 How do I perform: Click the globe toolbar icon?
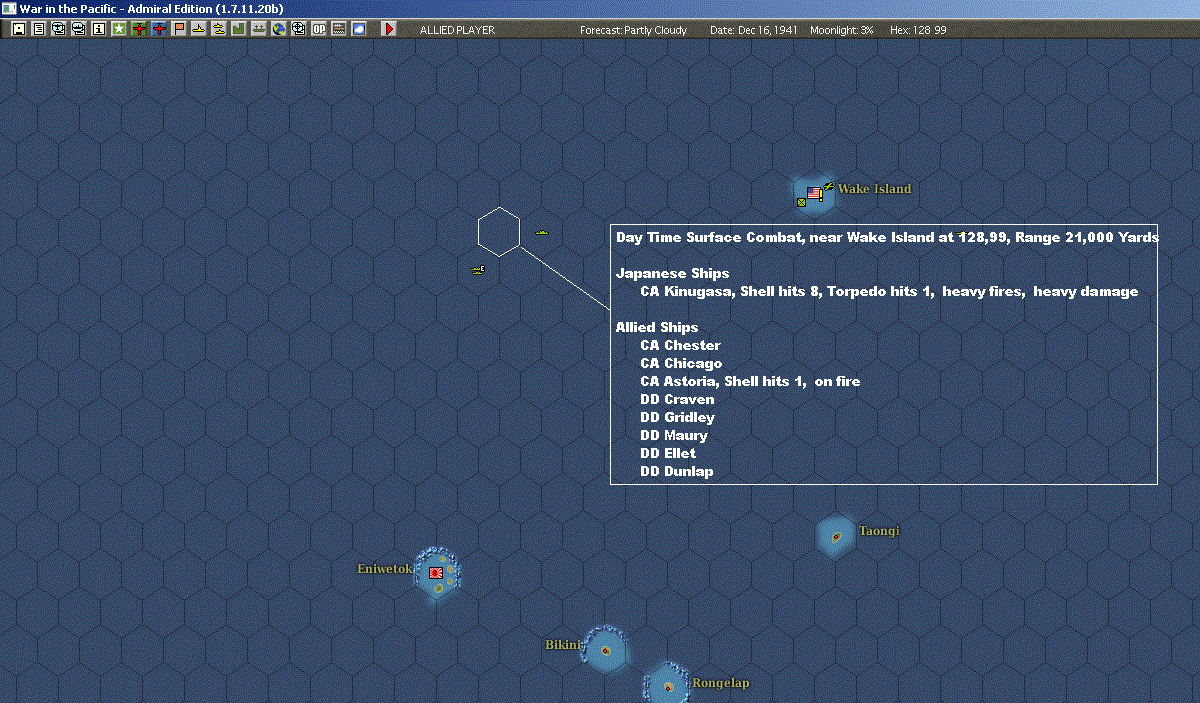pos(278,29)
